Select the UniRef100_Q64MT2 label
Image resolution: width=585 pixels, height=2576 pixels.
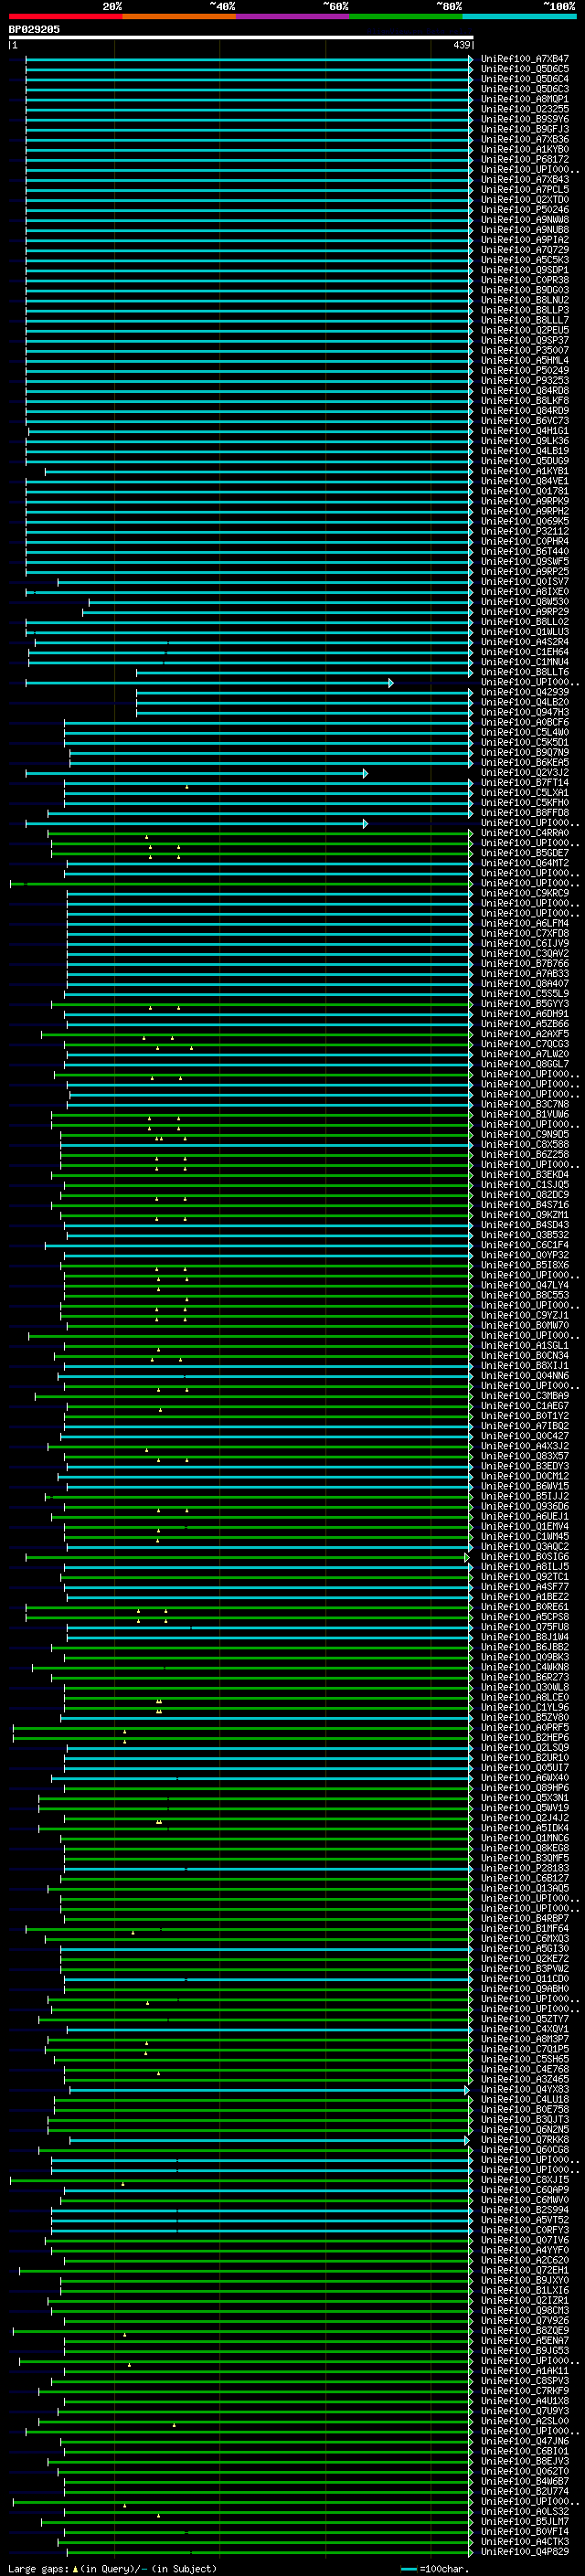(525, 863)
